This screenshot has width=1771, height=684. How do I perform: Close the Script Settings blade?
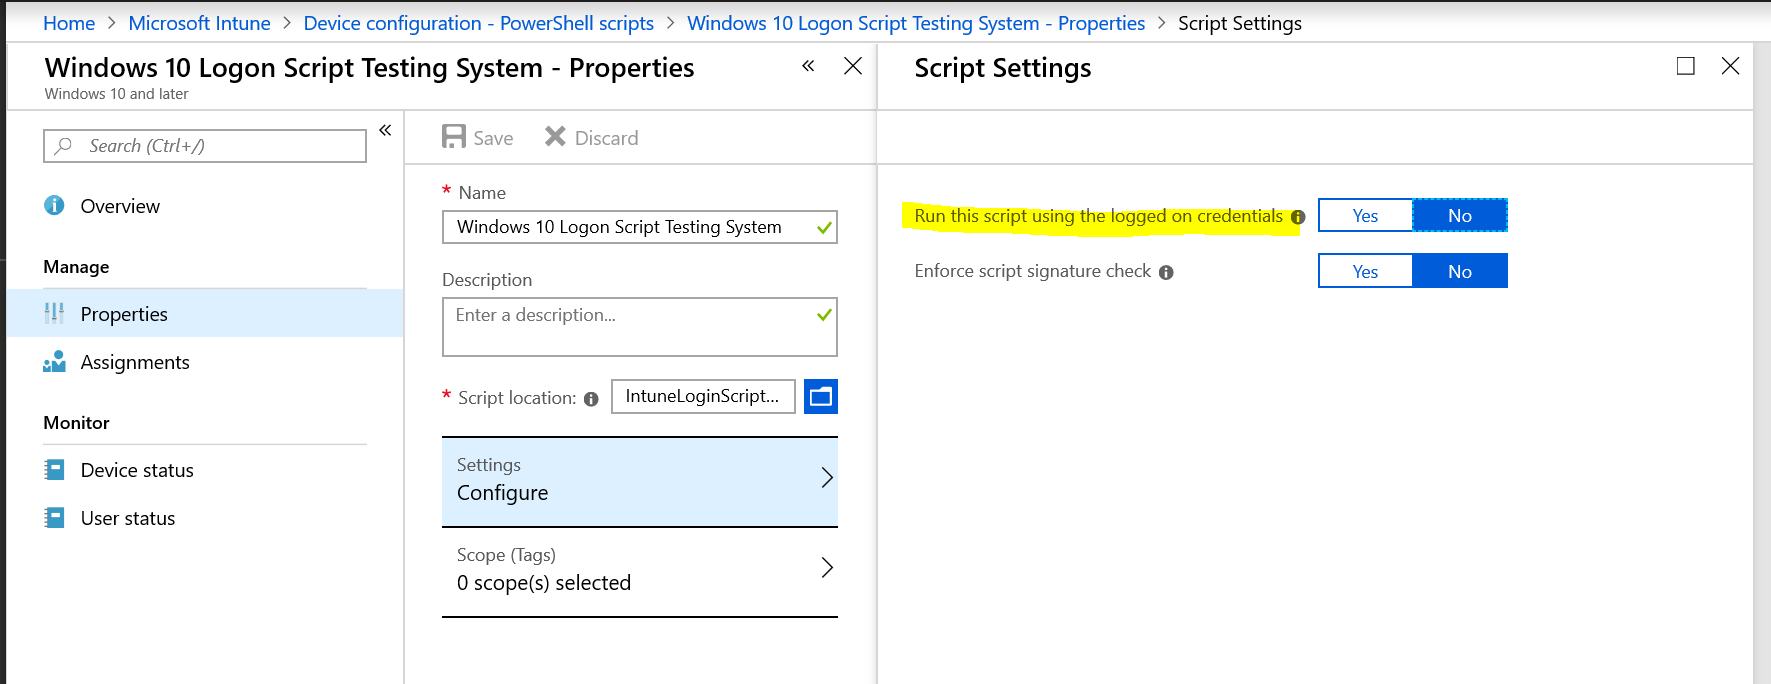(x=1730, y=66)
